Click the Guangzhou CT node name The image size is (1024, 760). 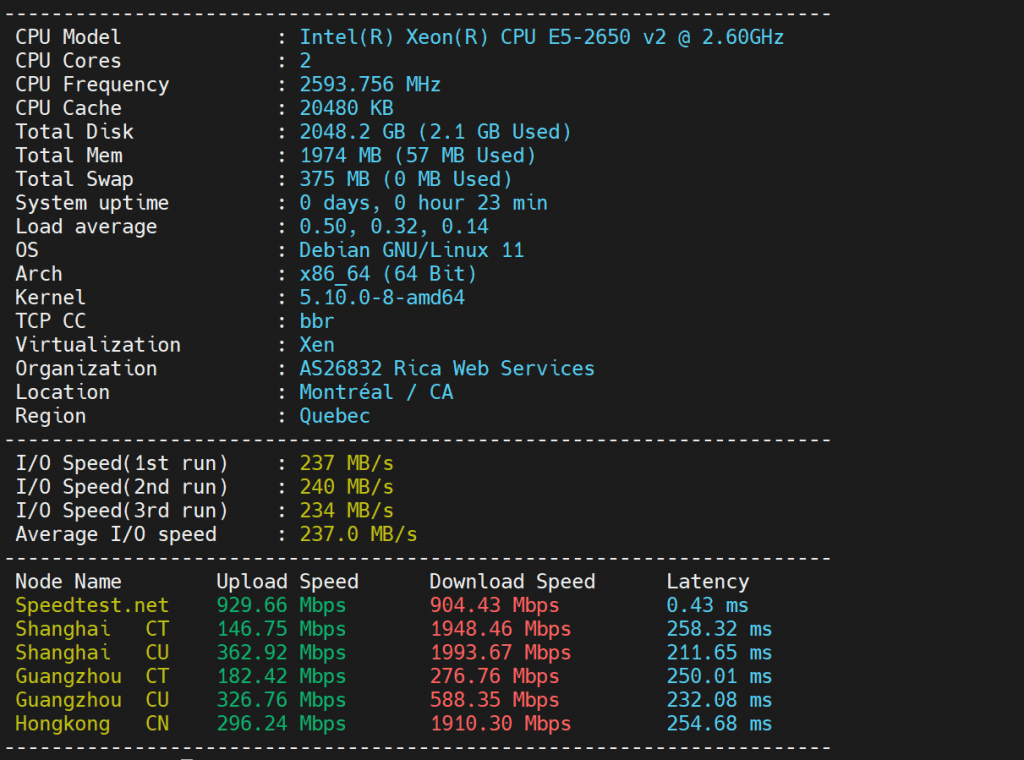pyautogui.click(x=92, y=676)
